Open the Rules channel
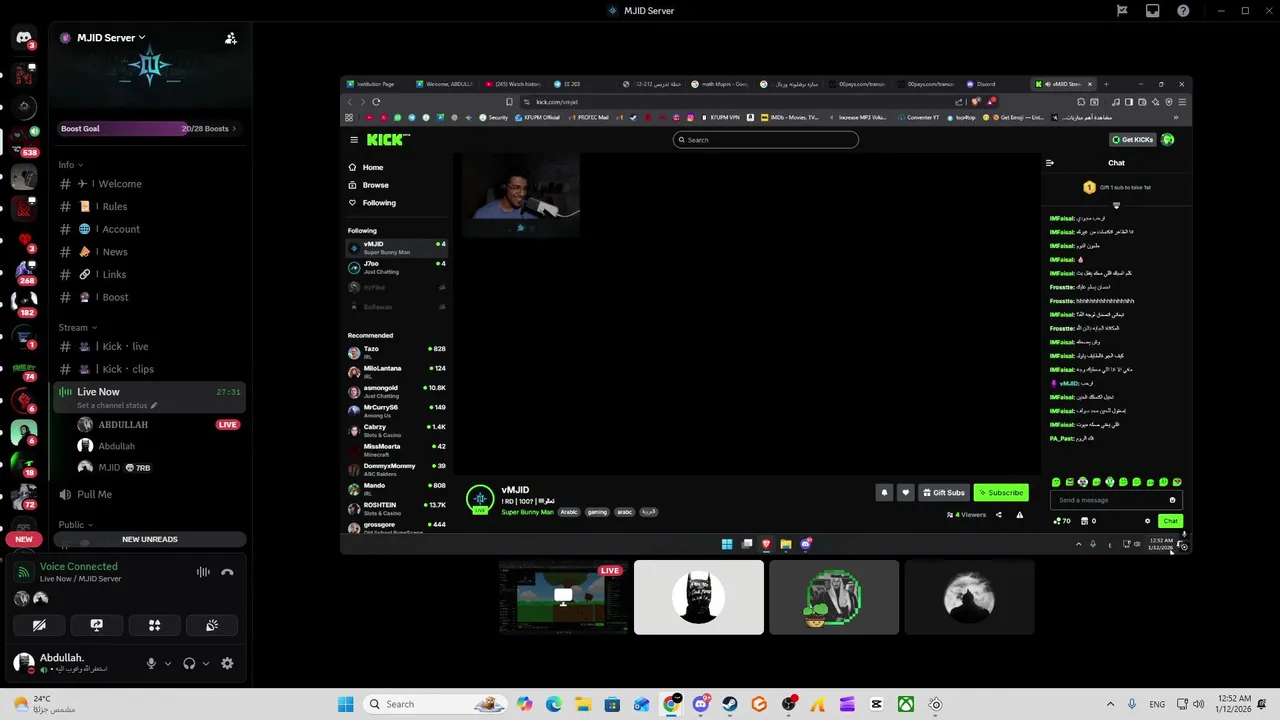Viewport: 1280px width, 720px height. (150, 206)
